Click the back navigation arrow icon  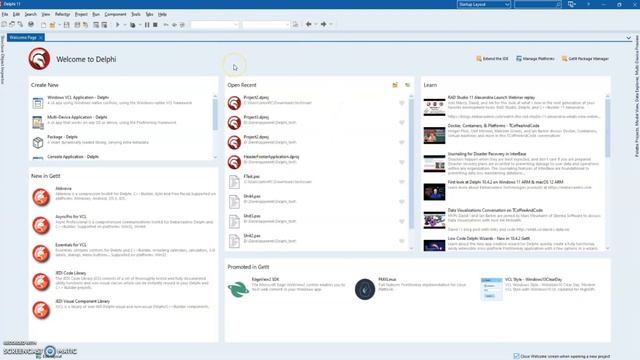point(309,24)
